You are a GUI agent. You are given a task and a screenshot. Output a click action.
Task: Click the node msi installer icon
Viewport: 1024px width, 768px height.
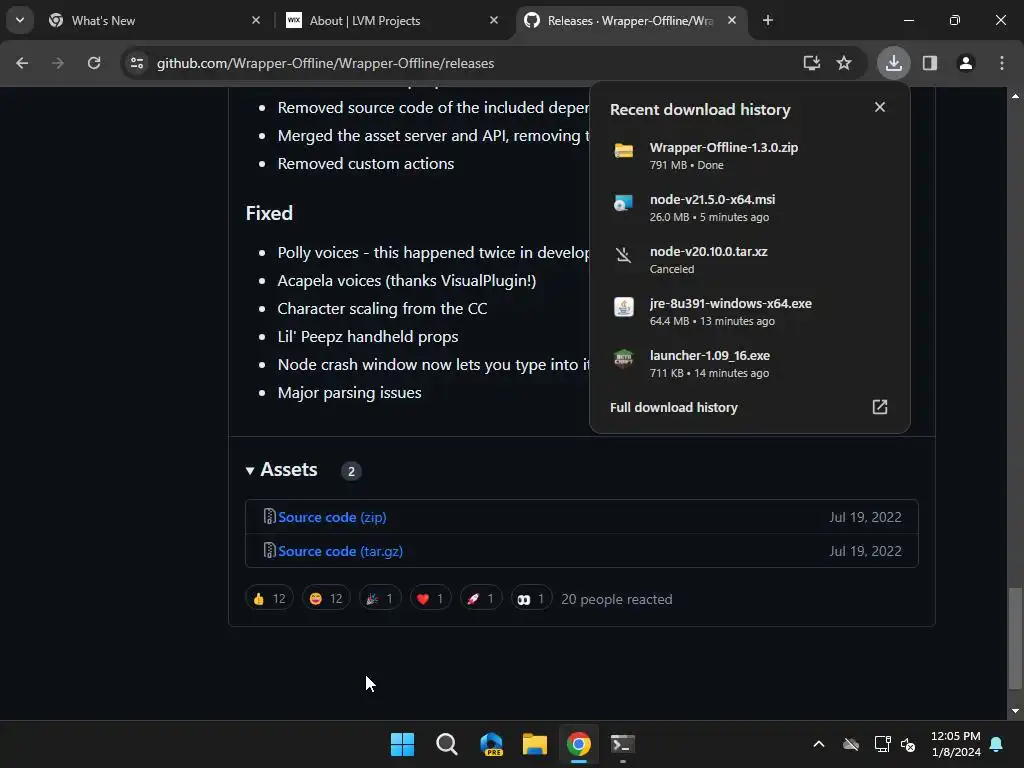[x=624, y=203]
